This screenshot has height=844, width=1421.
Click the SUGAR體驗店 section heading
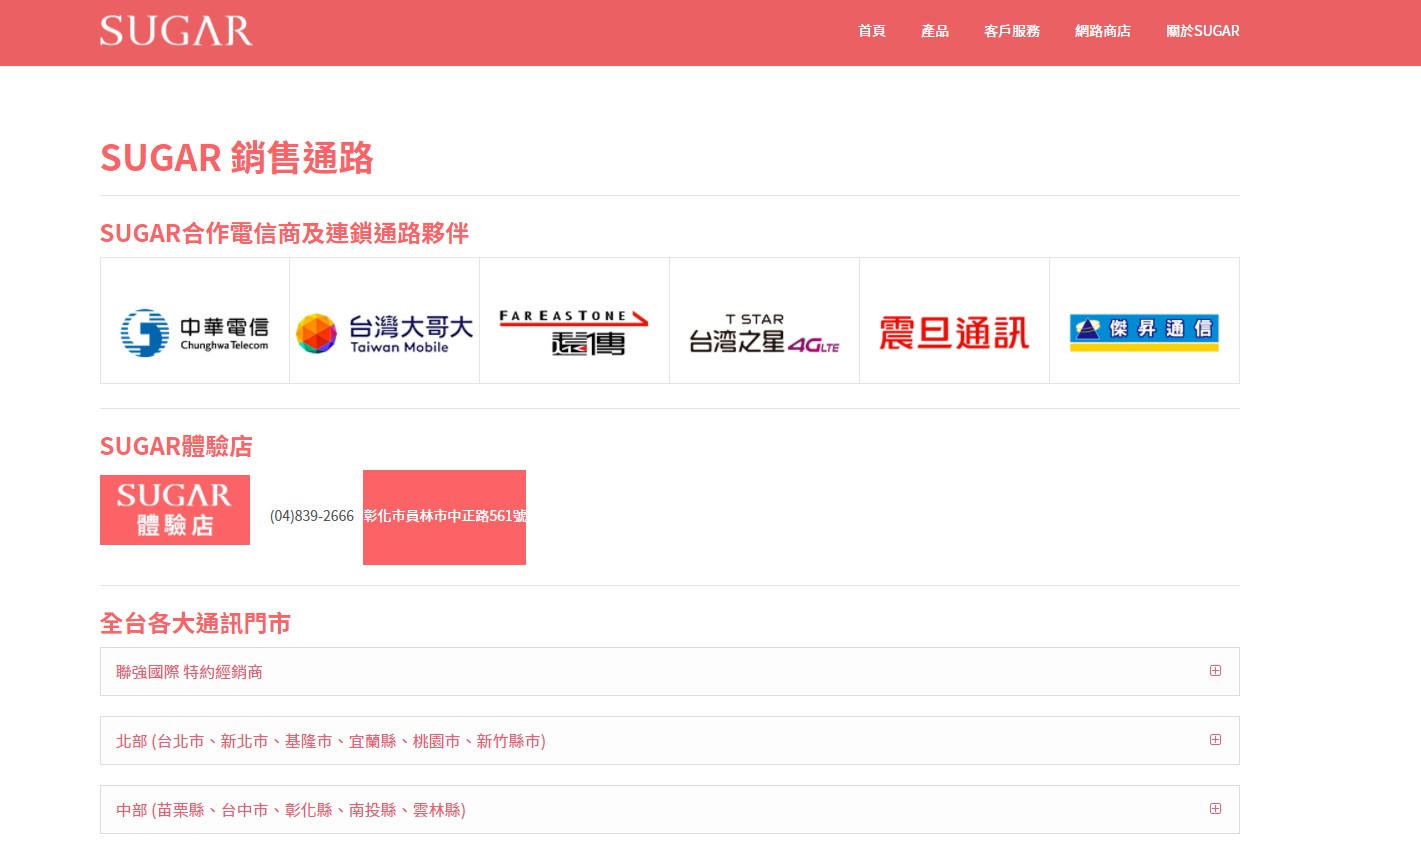pyautogui.click(x=176, y=446)
